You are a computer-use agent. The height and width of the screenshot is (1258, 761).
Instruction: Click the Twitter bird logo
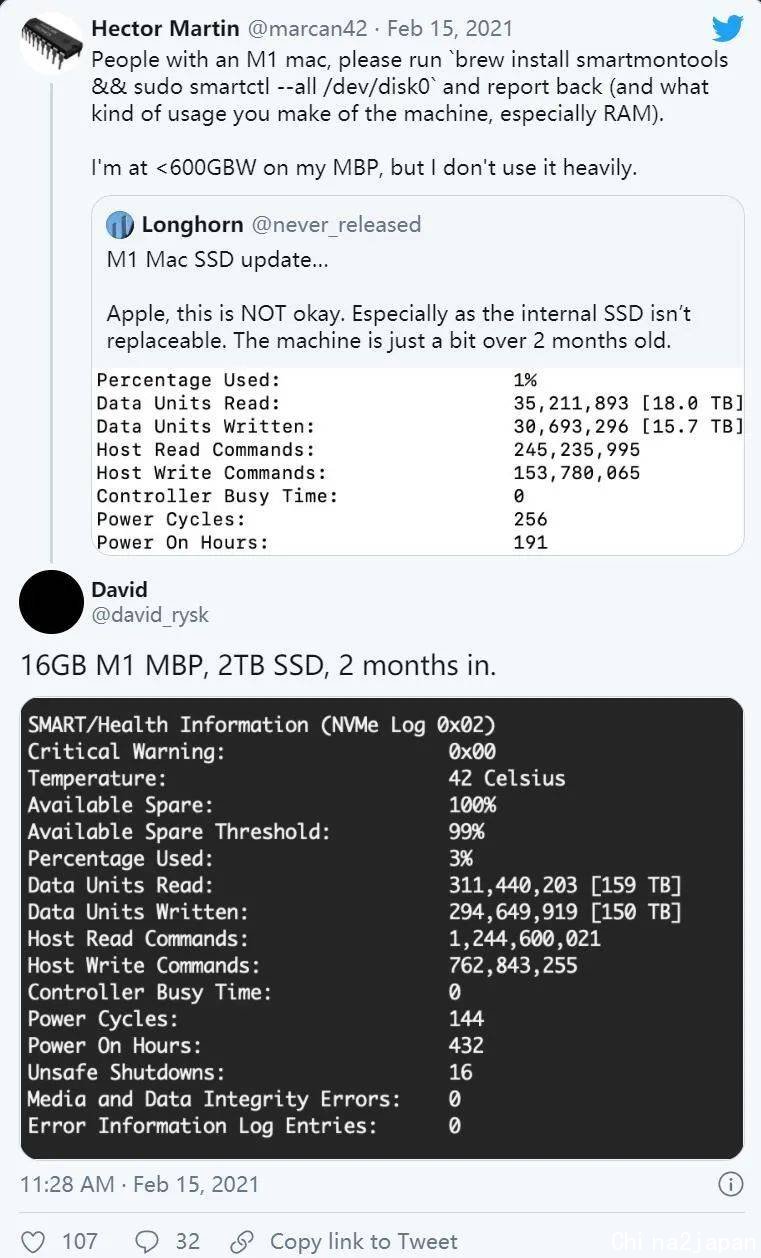(728, 28)
